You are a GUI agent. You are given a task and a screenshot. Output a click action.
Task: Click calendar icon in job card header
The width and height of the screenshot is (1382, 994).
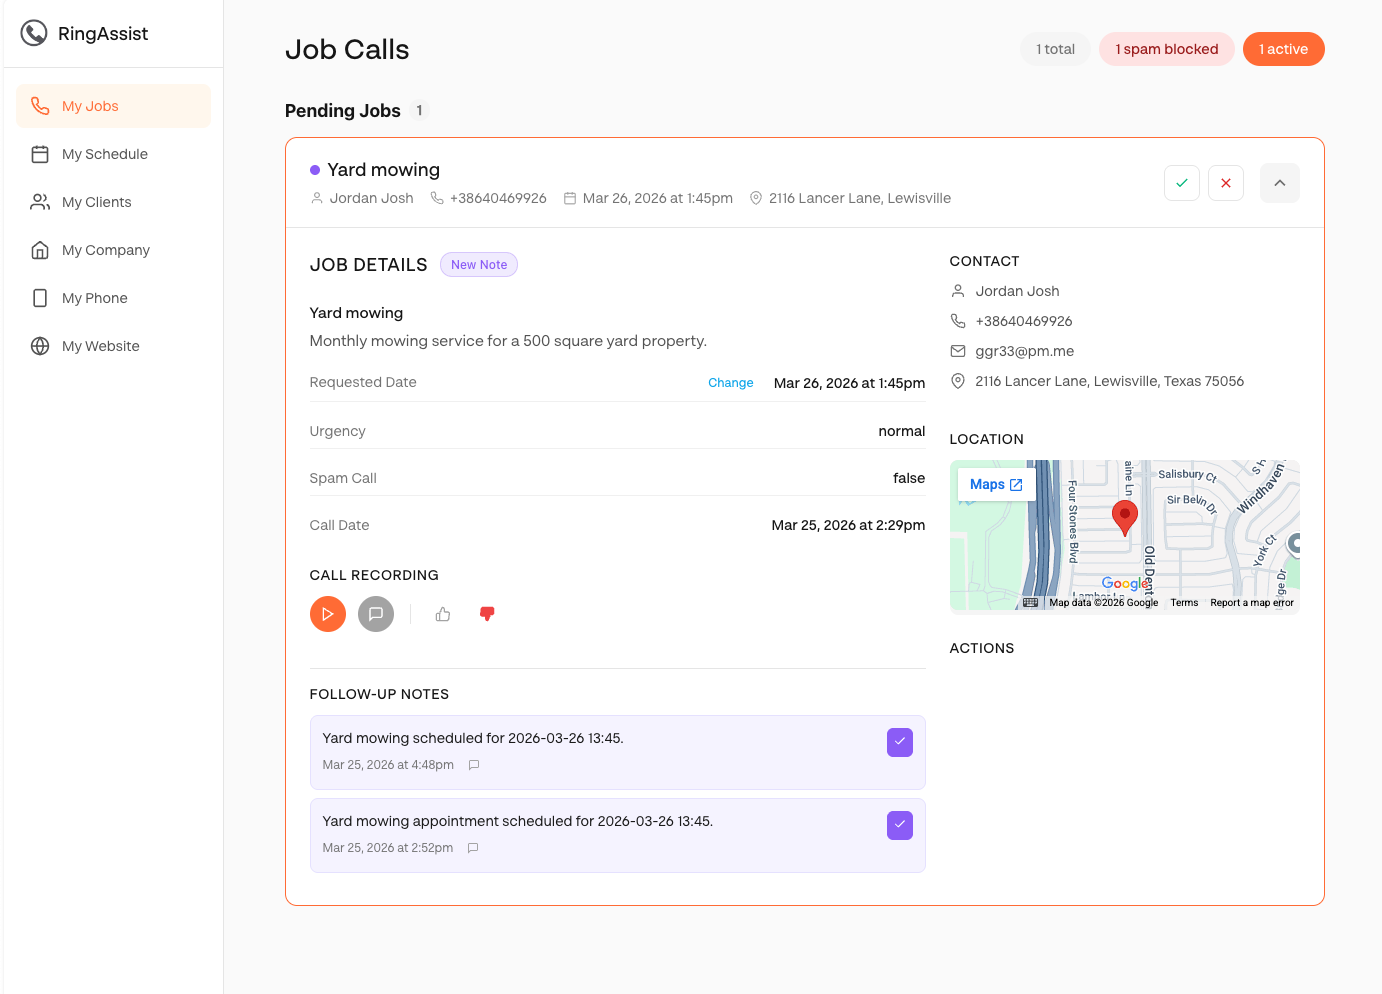click(570, 198)
